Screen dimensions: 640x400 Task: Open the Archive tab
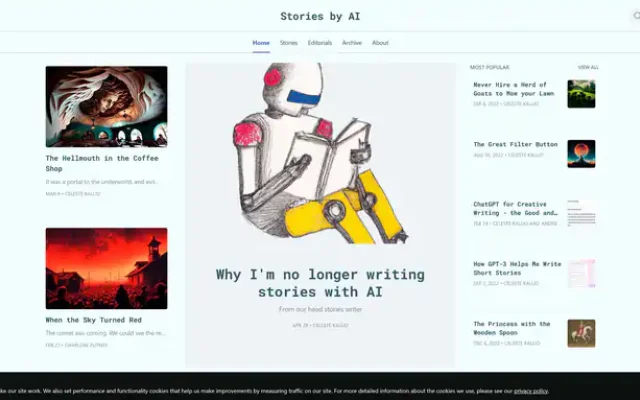352,42
